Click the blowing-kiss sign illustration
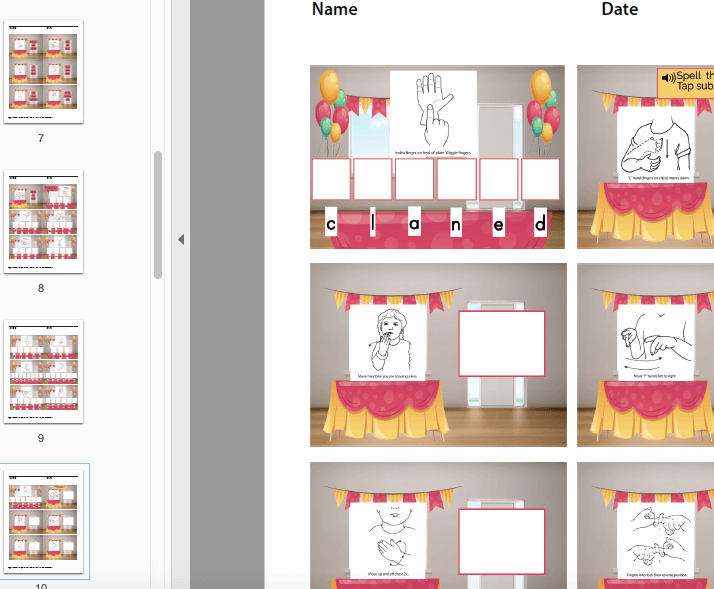 pyautogui.click(x=388, y=342)
